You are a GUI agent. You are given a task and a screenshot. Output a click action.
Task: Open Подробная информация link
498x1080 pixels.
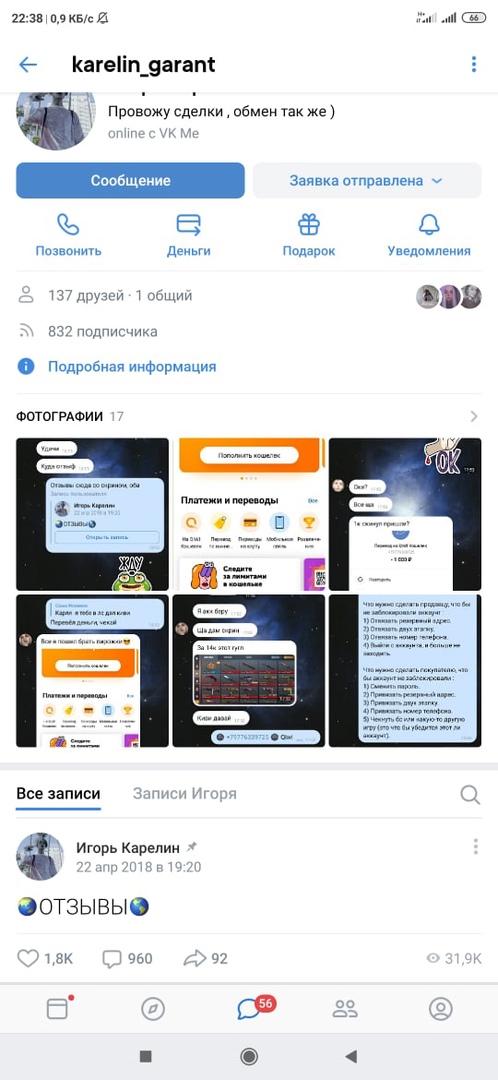click(132, 366)
